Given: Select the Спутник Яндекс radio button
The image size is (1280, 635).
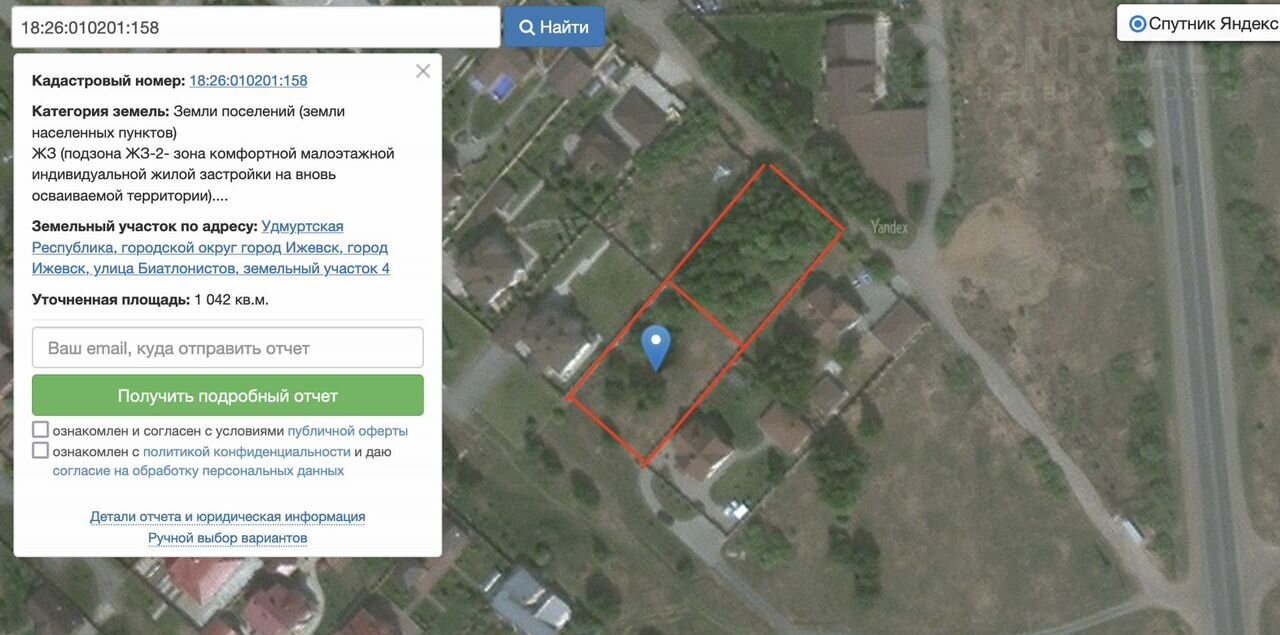Looking at the screenshot, I should 1137,24.
